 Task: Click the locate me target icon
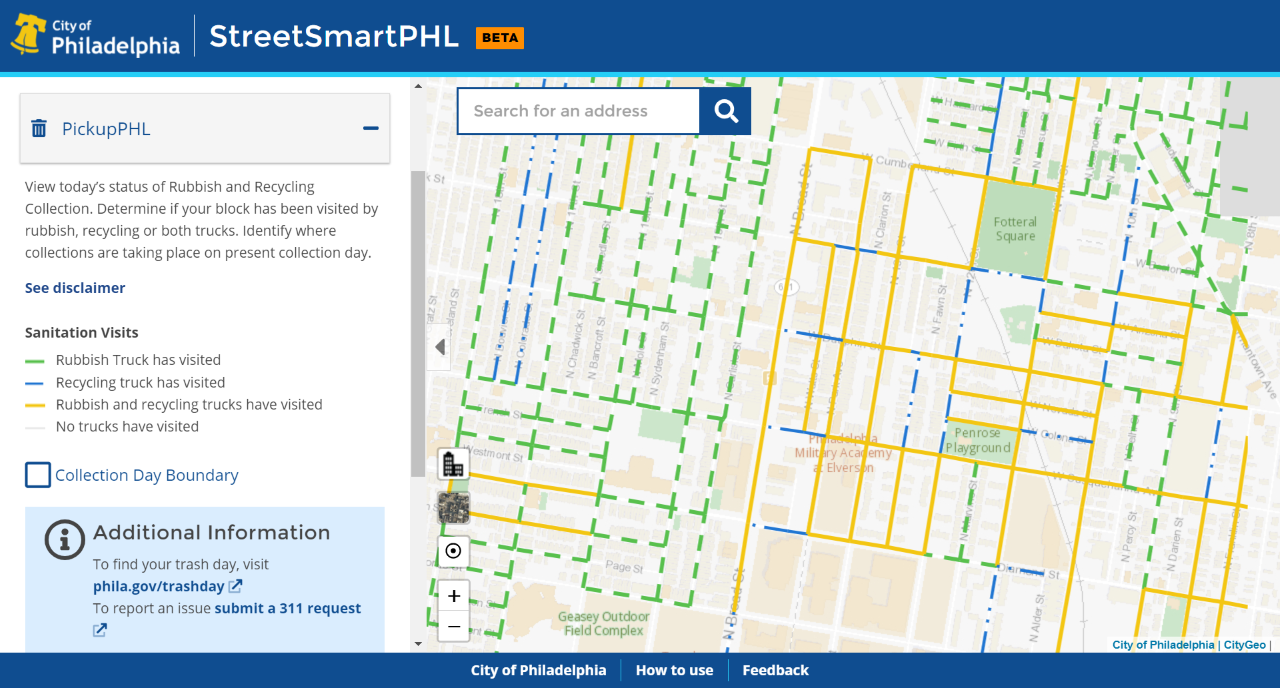[453, 551]
